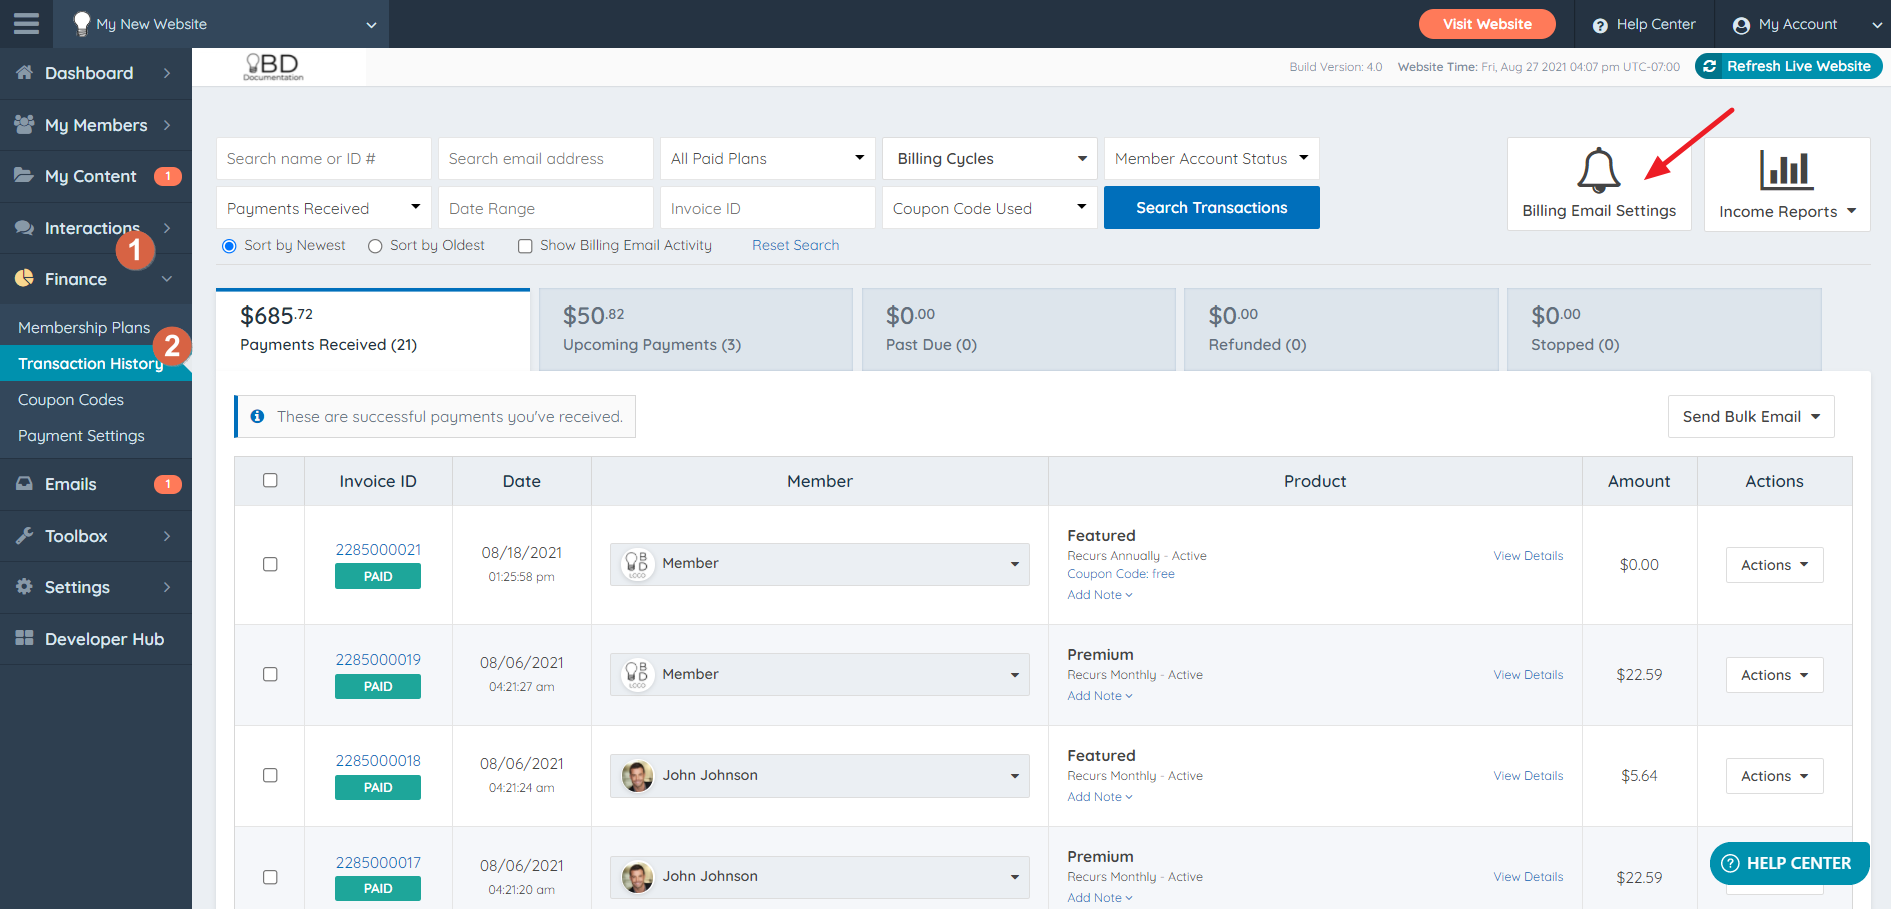Click the Settings gear icon
Viewport: 1891px width, 909px height.
click(25, 586)
